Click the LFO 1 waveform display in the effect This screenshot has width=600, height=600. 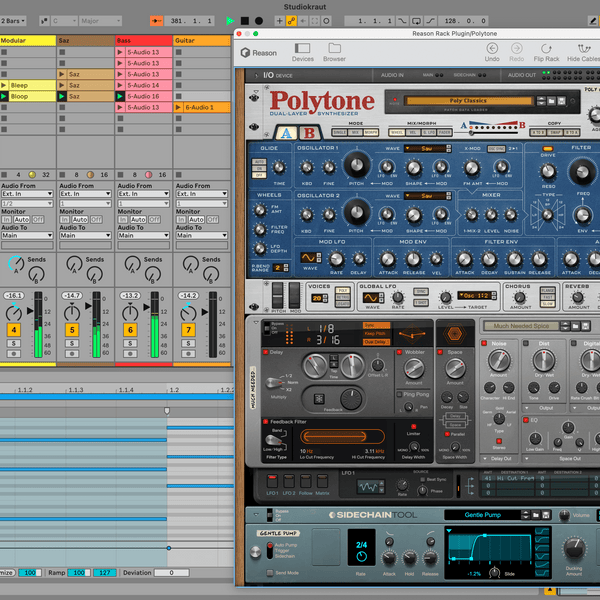(367, 487)
